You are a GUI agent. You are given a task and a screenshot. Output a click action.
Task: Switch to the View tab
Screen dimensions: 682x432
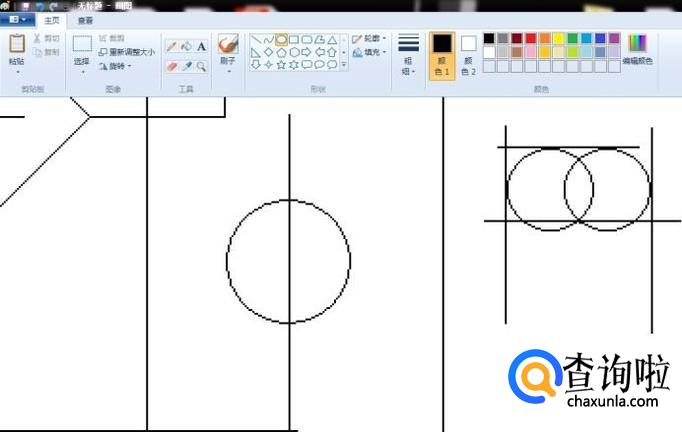(85, 20)
